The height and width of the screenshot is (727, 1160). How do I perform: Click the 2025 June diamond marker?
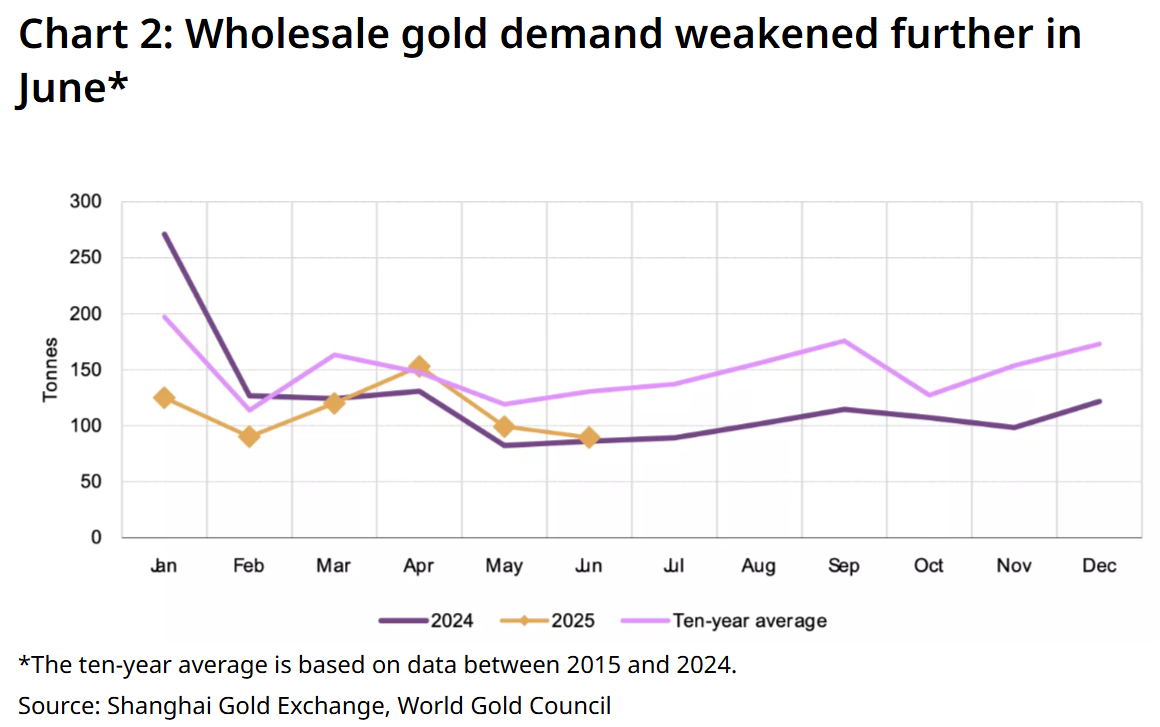pyautogui.click(x=589, y=438)
